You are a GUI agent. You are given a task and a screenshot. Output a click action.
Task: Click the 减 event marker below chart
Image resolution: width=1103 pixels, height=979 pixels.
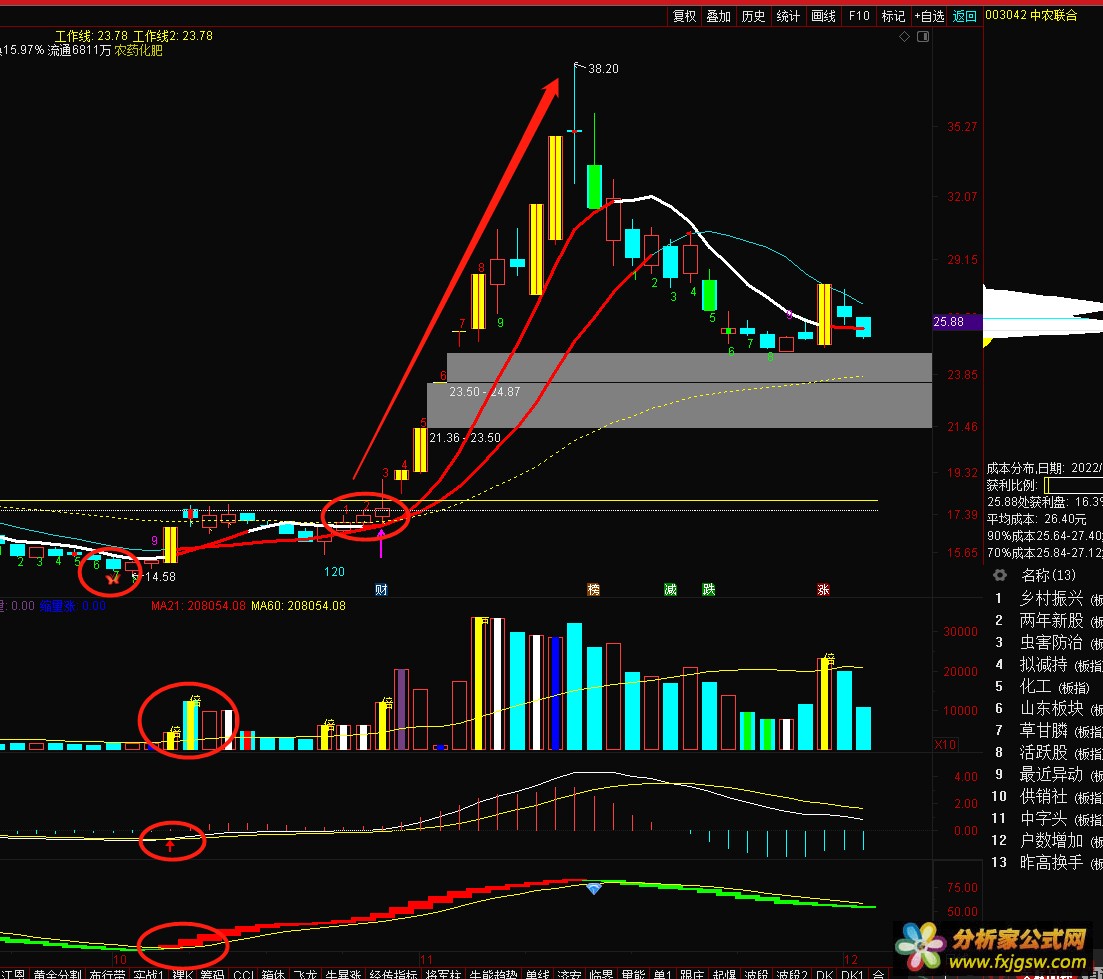pyautogui.click(x=670, y=589)
